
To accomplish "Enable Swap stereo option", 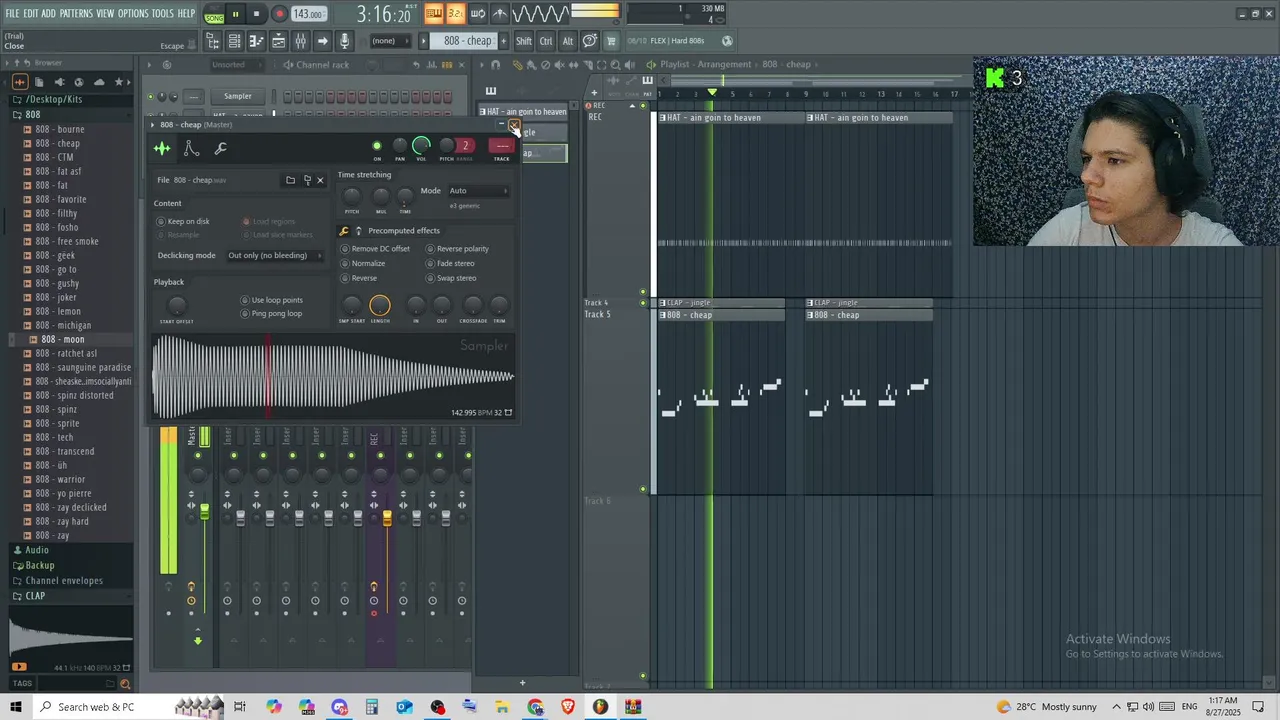I will click(x=452, y=278).
